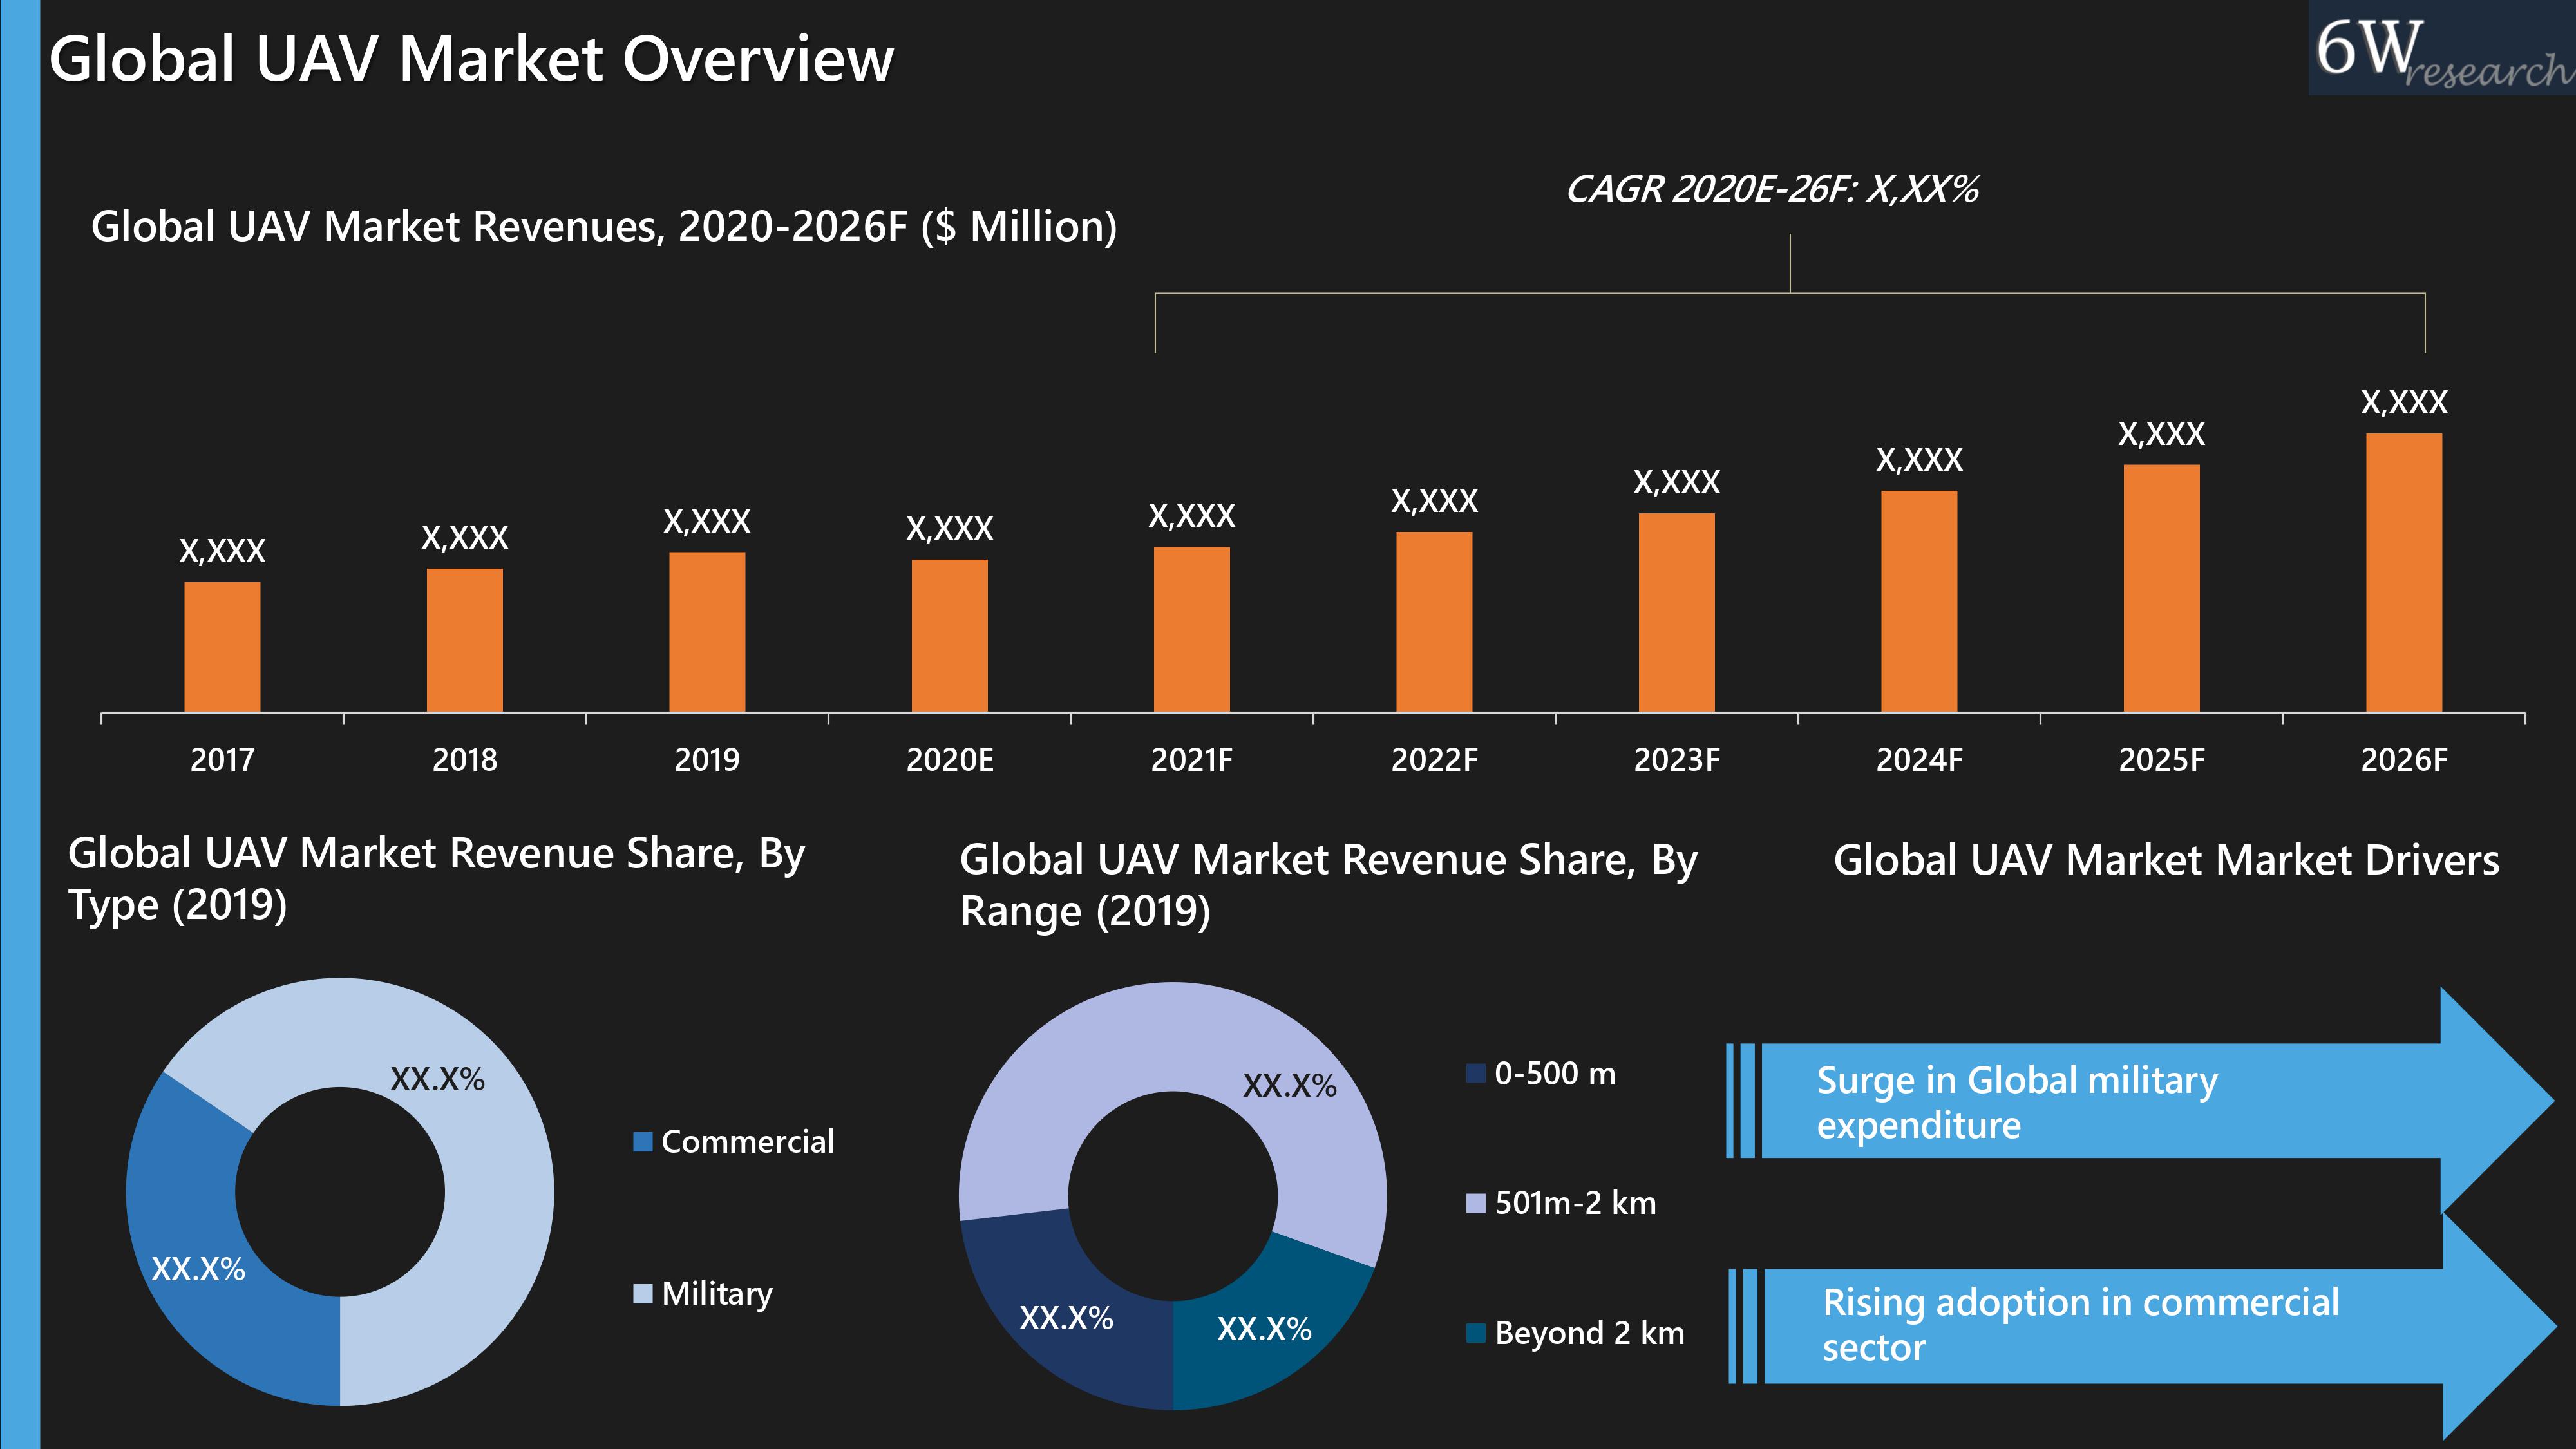The height and width of the screenshot is (1449, 2576).
Task: Click the 2026F axis label
Action: 2404,760
